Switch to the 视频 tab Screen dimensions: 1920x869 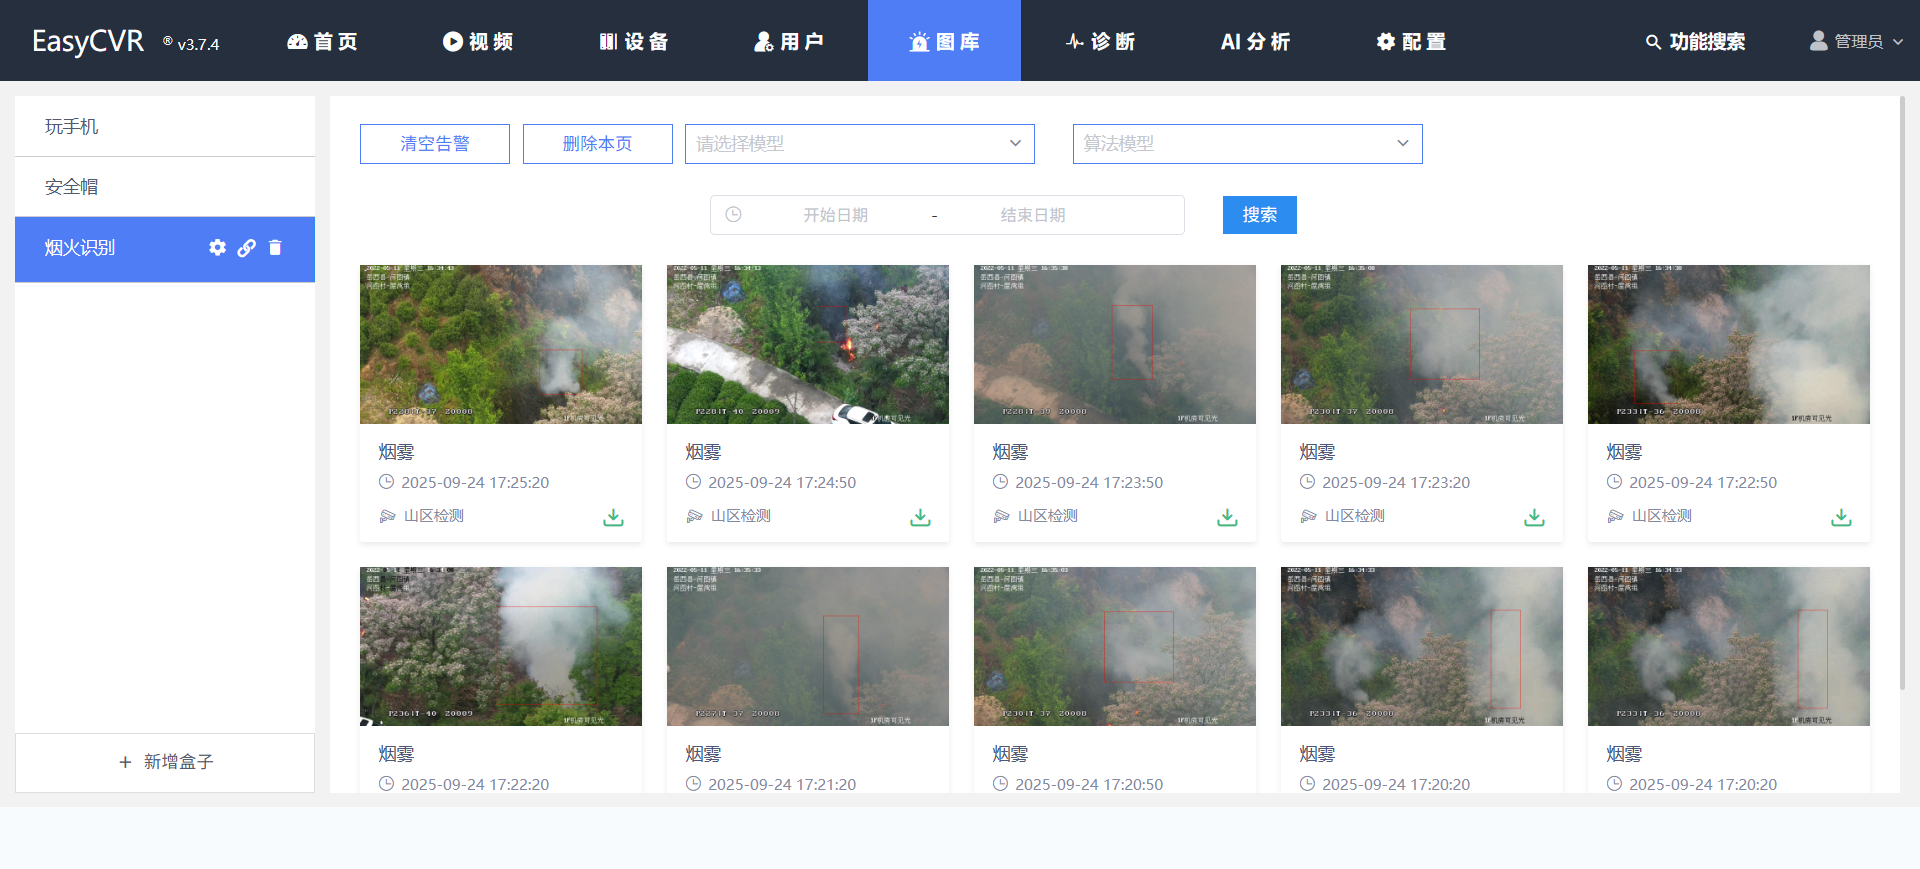click(x=478, y=41)
